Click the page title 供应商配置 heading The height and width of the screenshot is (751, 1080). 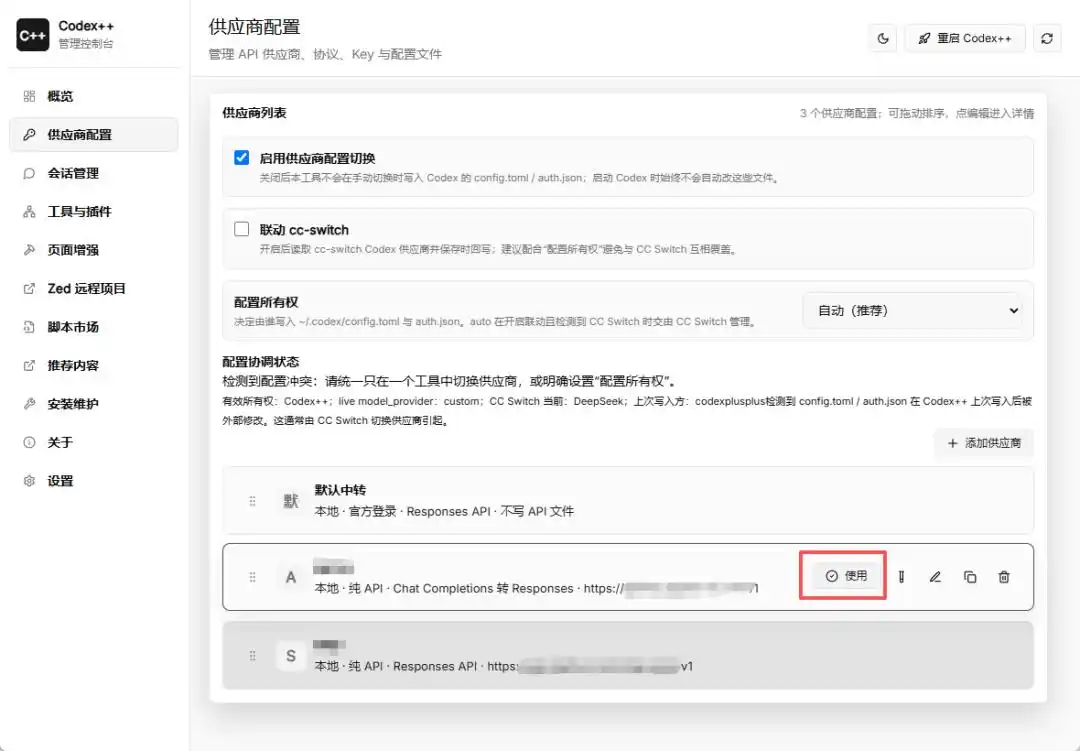click(254, 27)
